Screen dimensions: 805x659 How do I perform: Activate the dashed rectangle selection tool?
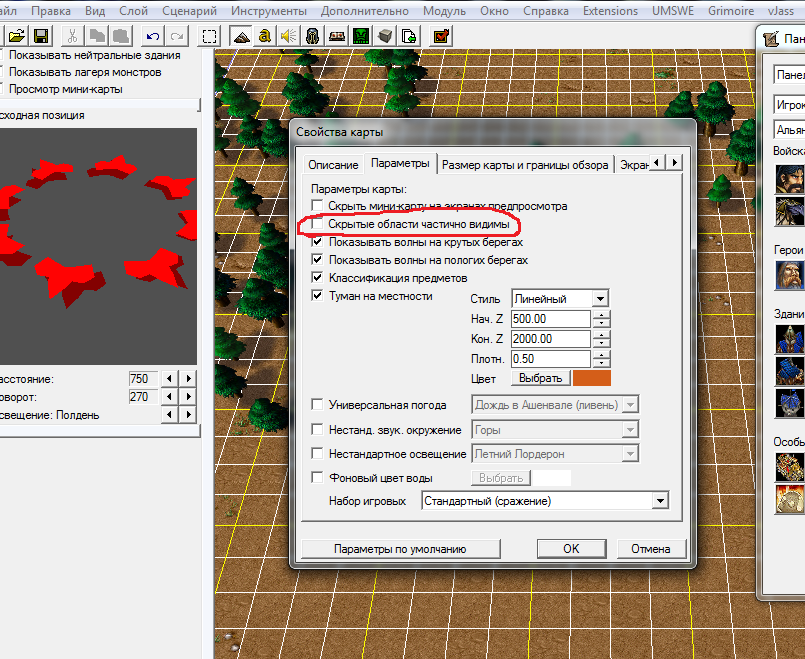click(209, 36)
